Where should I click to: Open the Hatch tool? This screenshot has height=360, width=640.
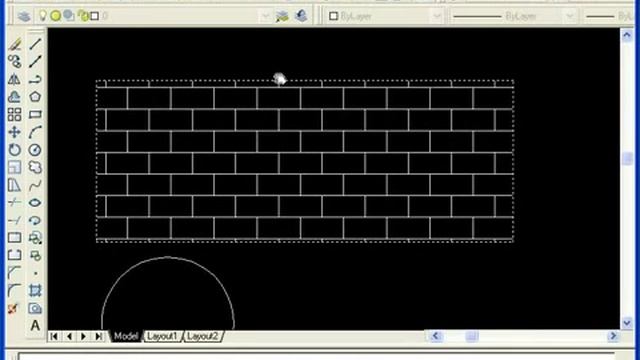35,290
